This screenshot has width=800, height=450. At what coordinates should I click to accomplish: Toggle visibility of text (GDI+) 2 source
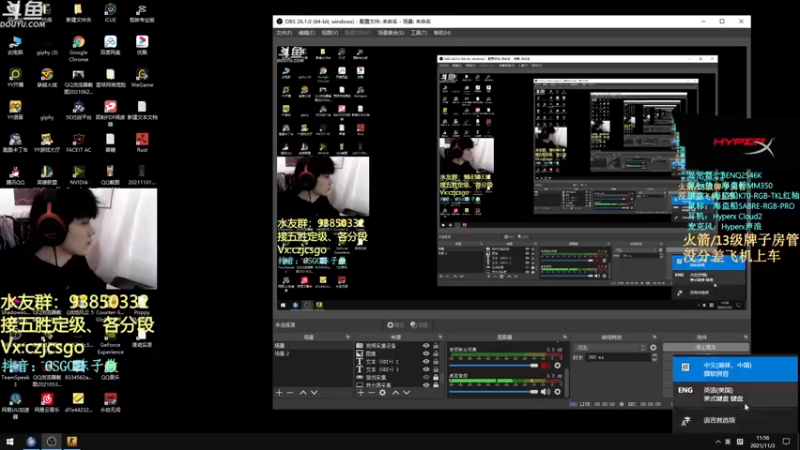(x=426, y=361)
